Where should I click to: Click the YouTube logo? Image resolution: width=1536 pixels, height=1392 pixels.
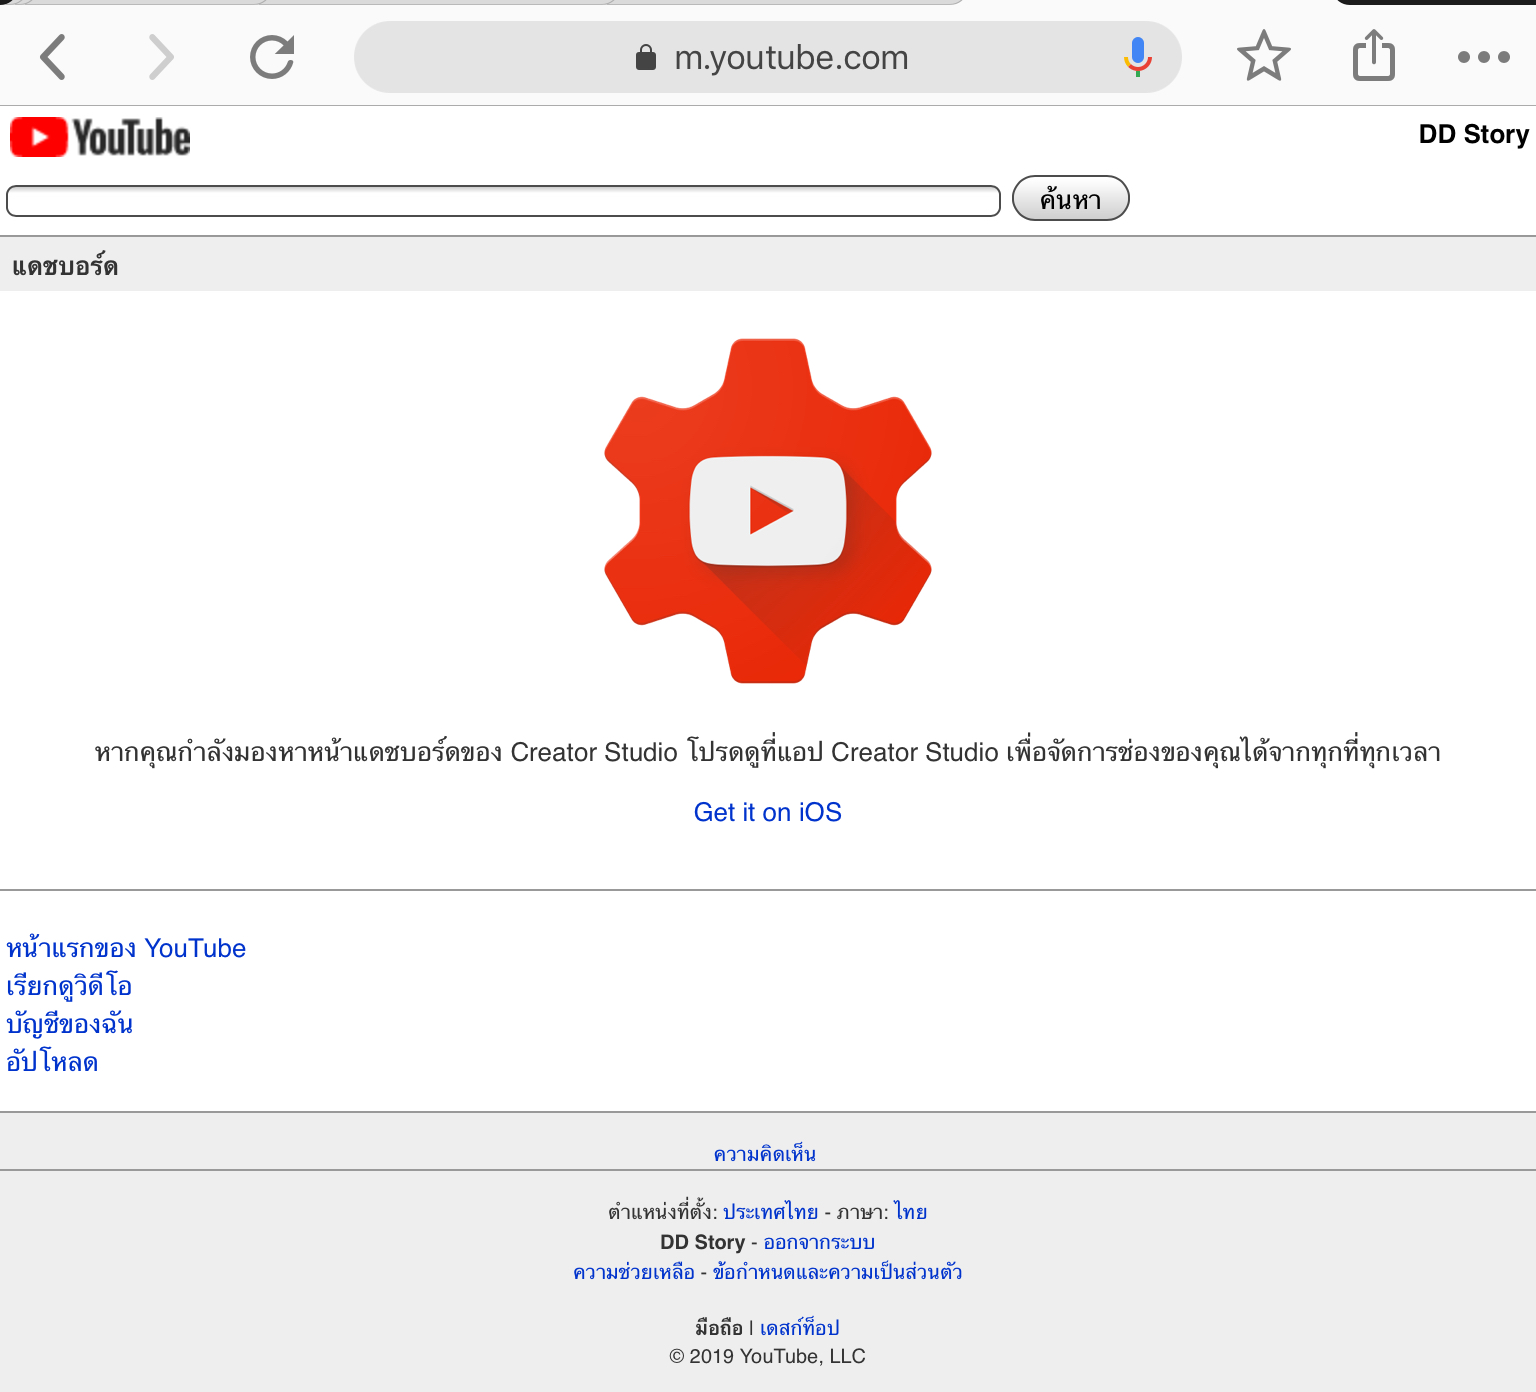click(100, 138)
